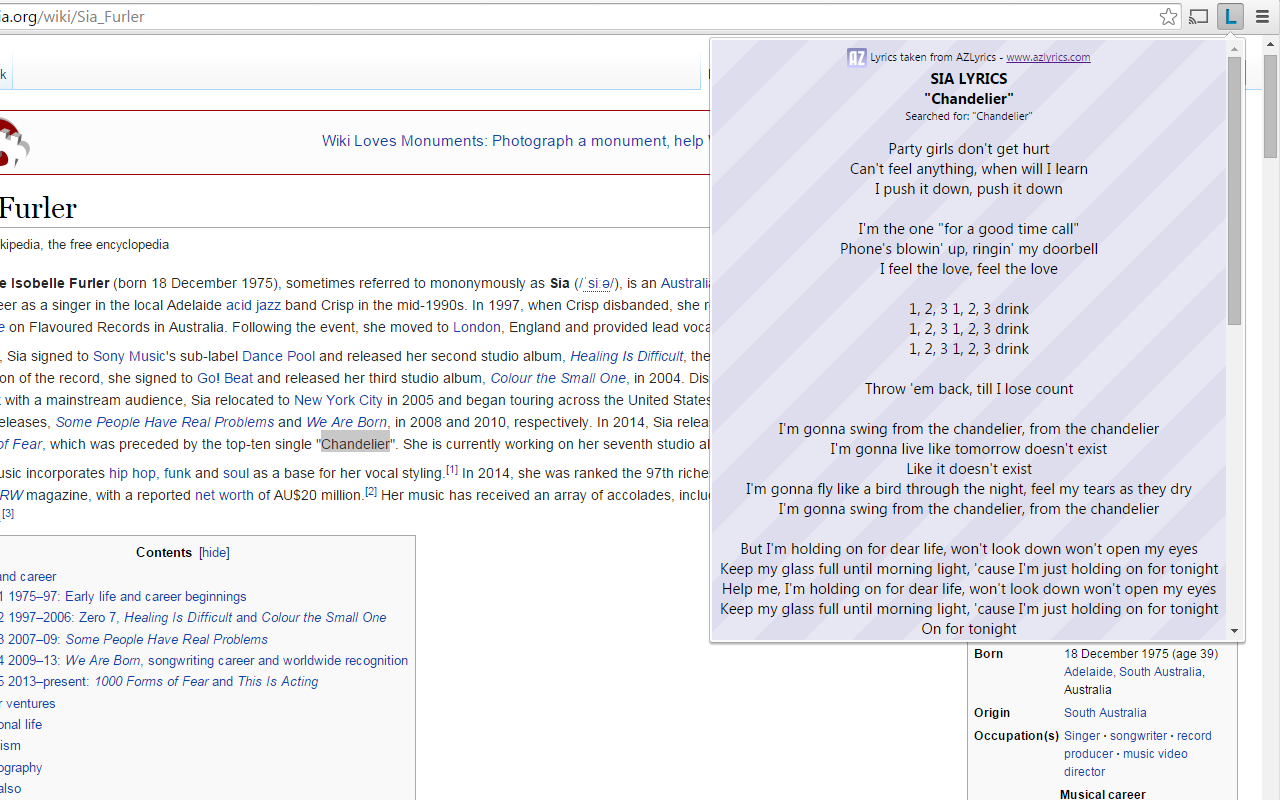Click the lyrics popup scroll-up arrow
1280x800 pixels.
1234,48
